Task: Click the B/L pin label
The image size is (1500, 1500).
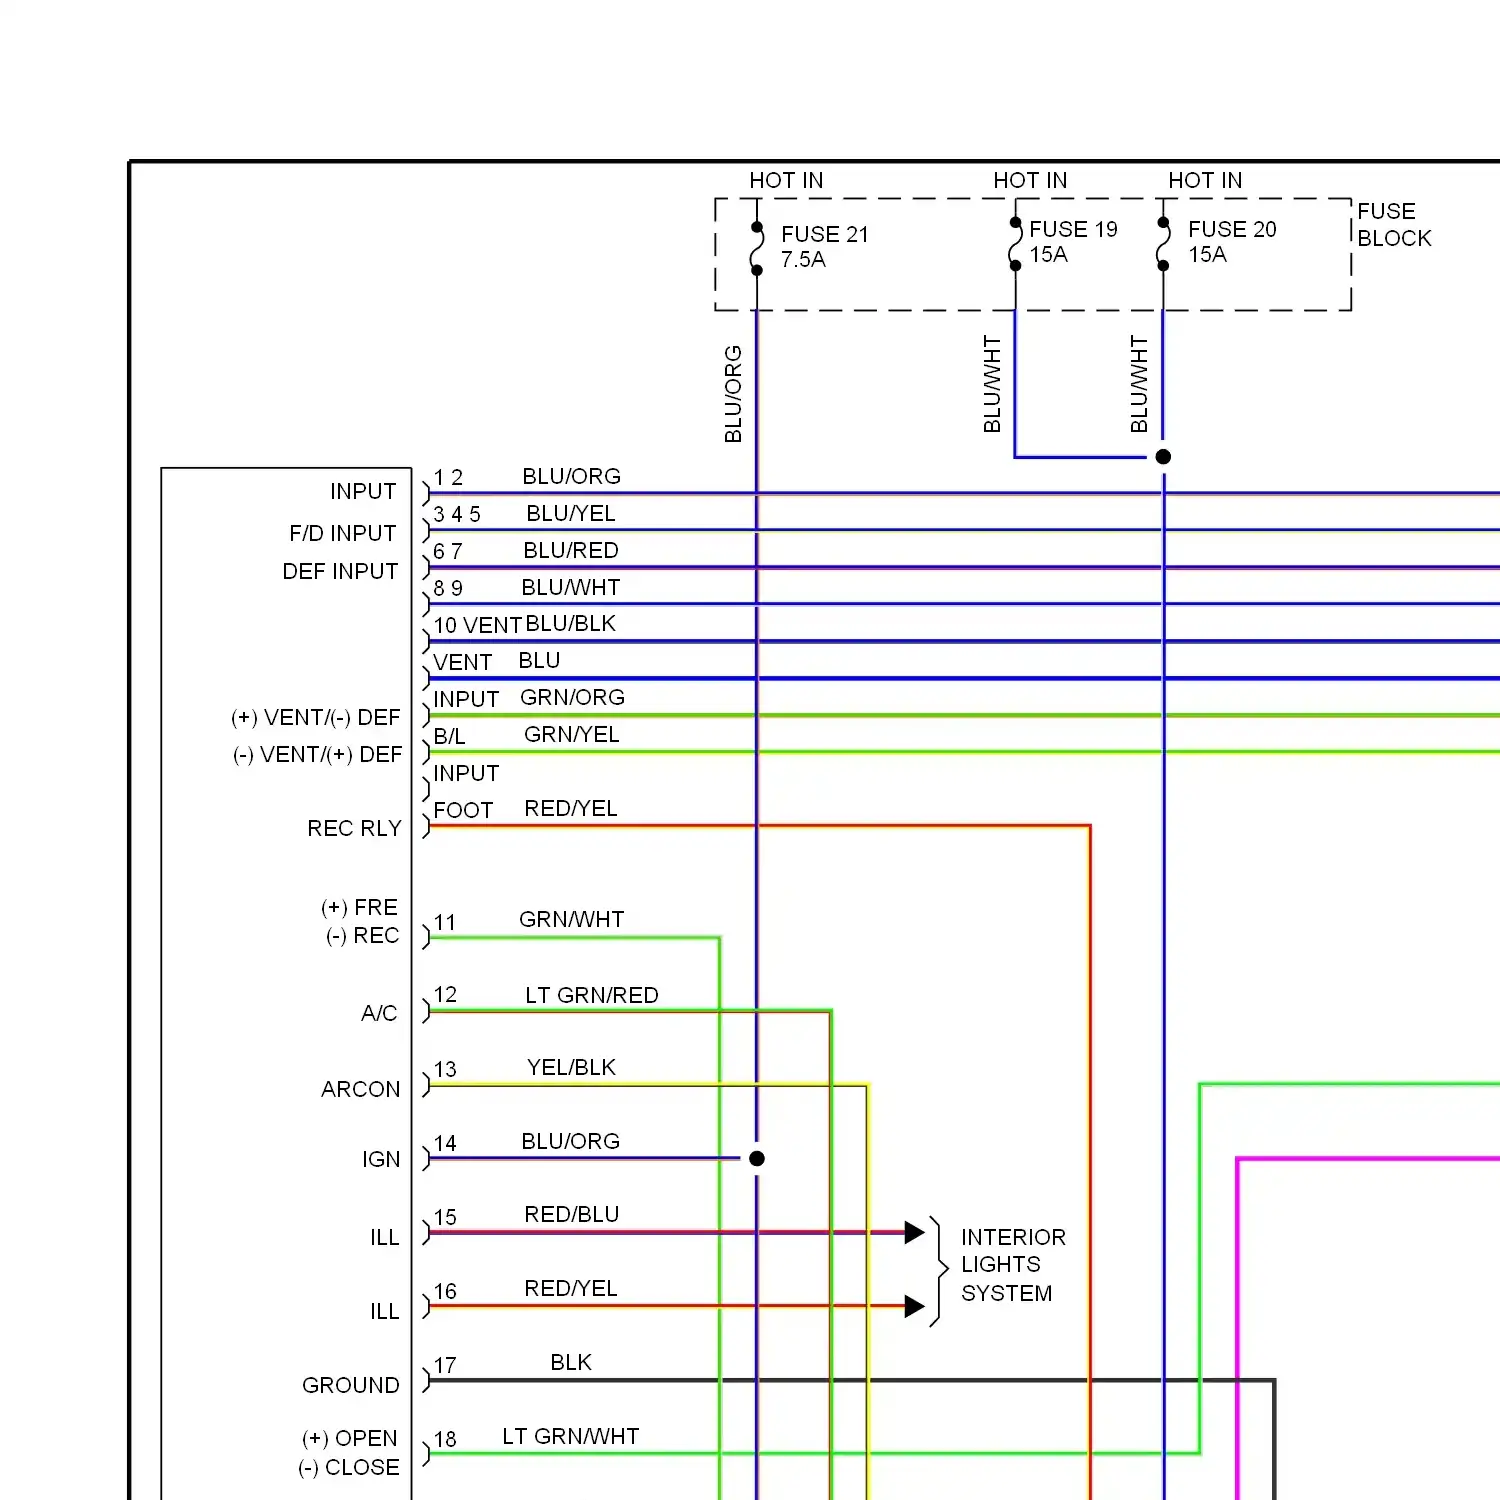Action: 449,736
